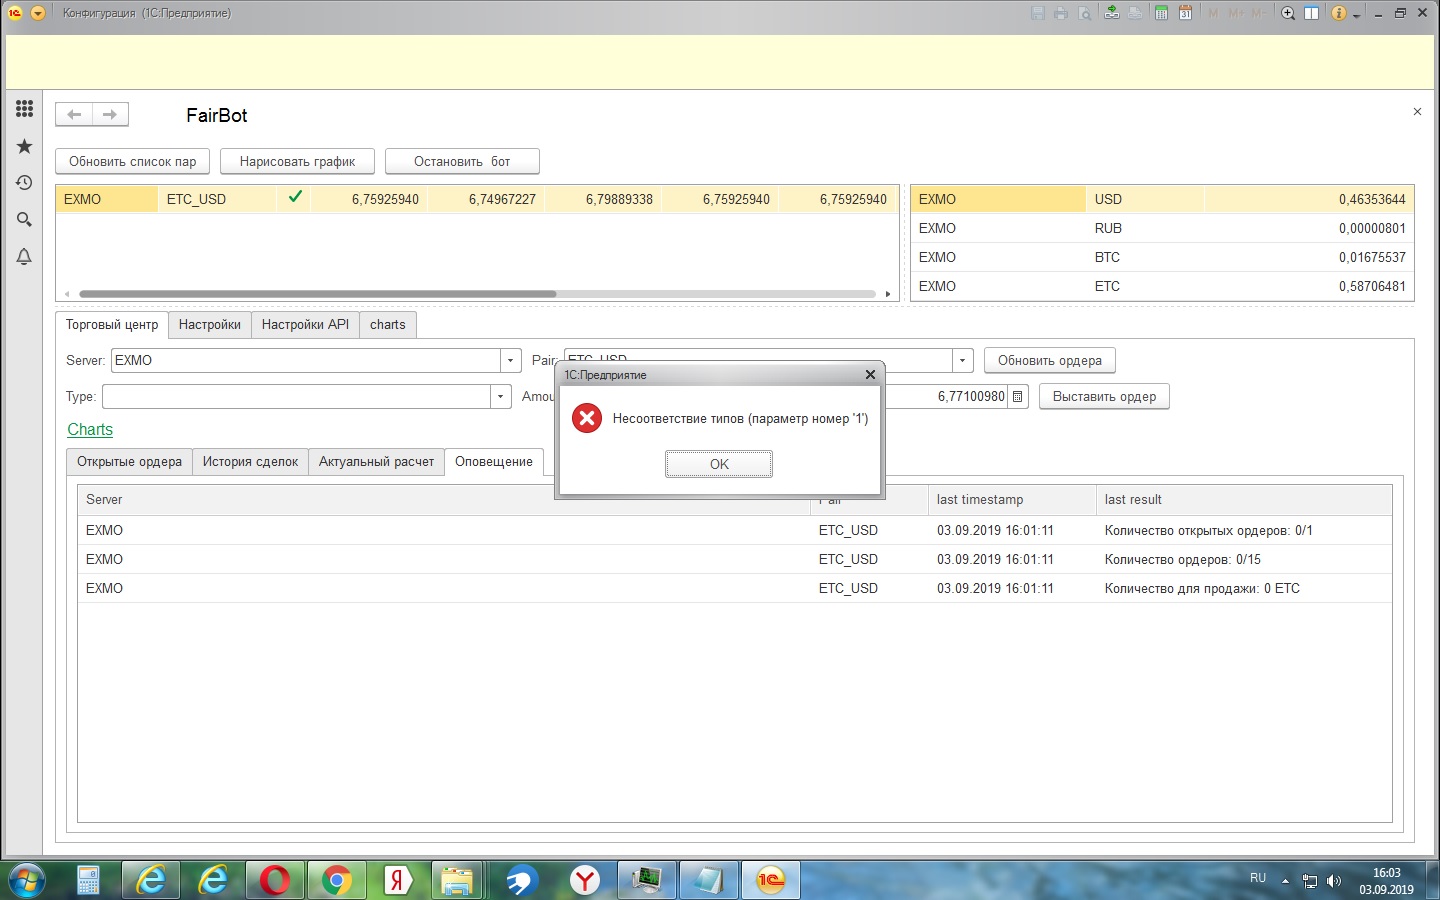The height and width of the screenshot is (900, 1440).
Task: Select row Количество открытых ордеров: 0/1
Action: click(x=735, y=530)
